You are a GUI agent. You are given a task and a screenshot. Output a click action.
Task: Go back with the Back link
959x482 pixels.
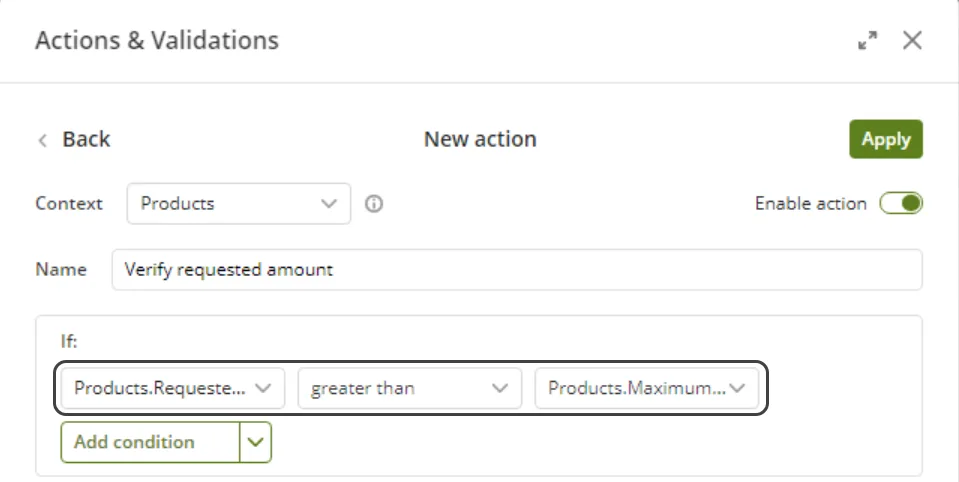(74, 139)
